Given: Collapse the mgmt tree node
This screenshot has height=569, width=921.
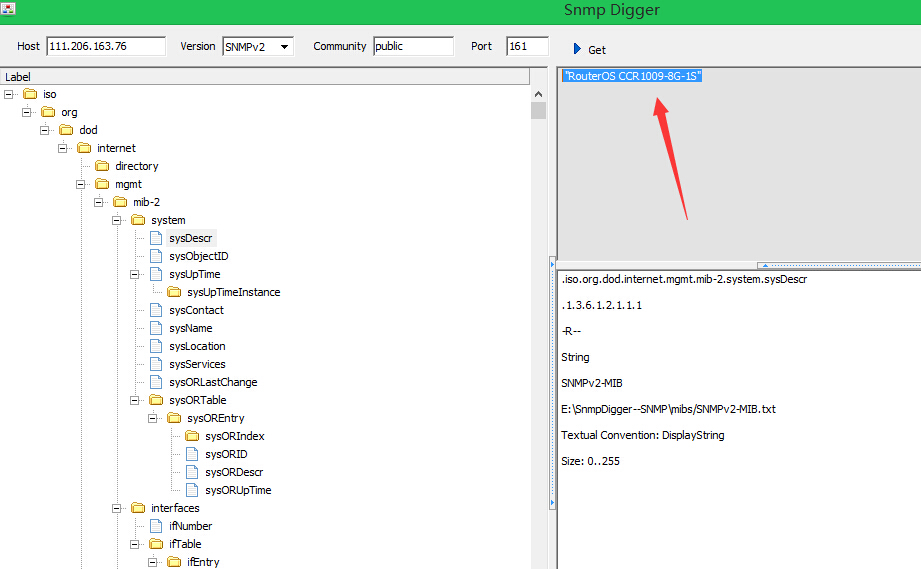Looking at the screenshot, I should [x=80, y=184].
